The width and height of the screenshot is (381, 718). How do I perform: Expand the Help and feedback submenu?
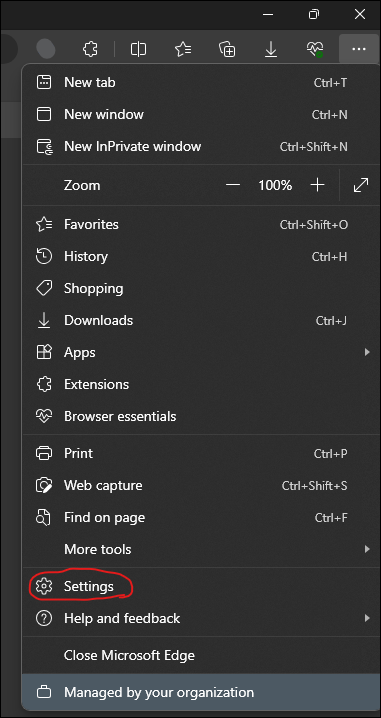pyautogui.click(x=201, y=618)
